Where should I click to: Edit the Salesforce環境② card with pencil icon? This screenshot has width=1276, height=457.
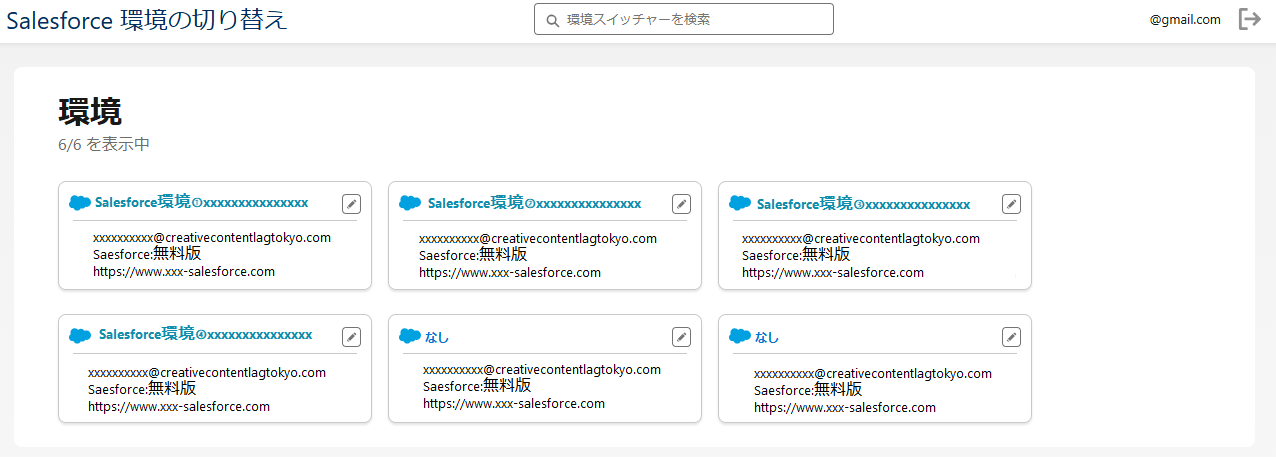pyautogui.click(x=681, y=203)
